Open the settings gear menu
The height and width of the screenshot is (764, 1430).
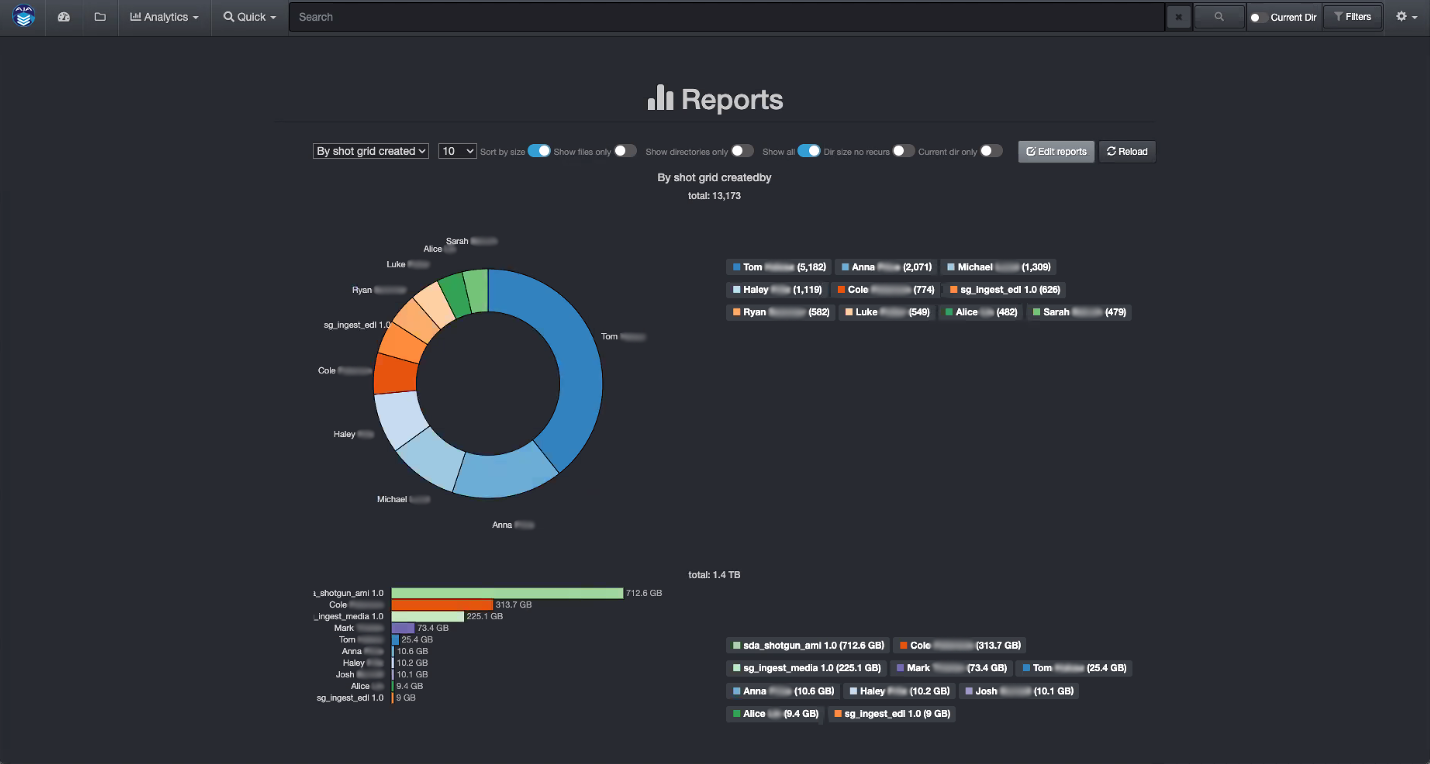click(x=1404, y=17)
